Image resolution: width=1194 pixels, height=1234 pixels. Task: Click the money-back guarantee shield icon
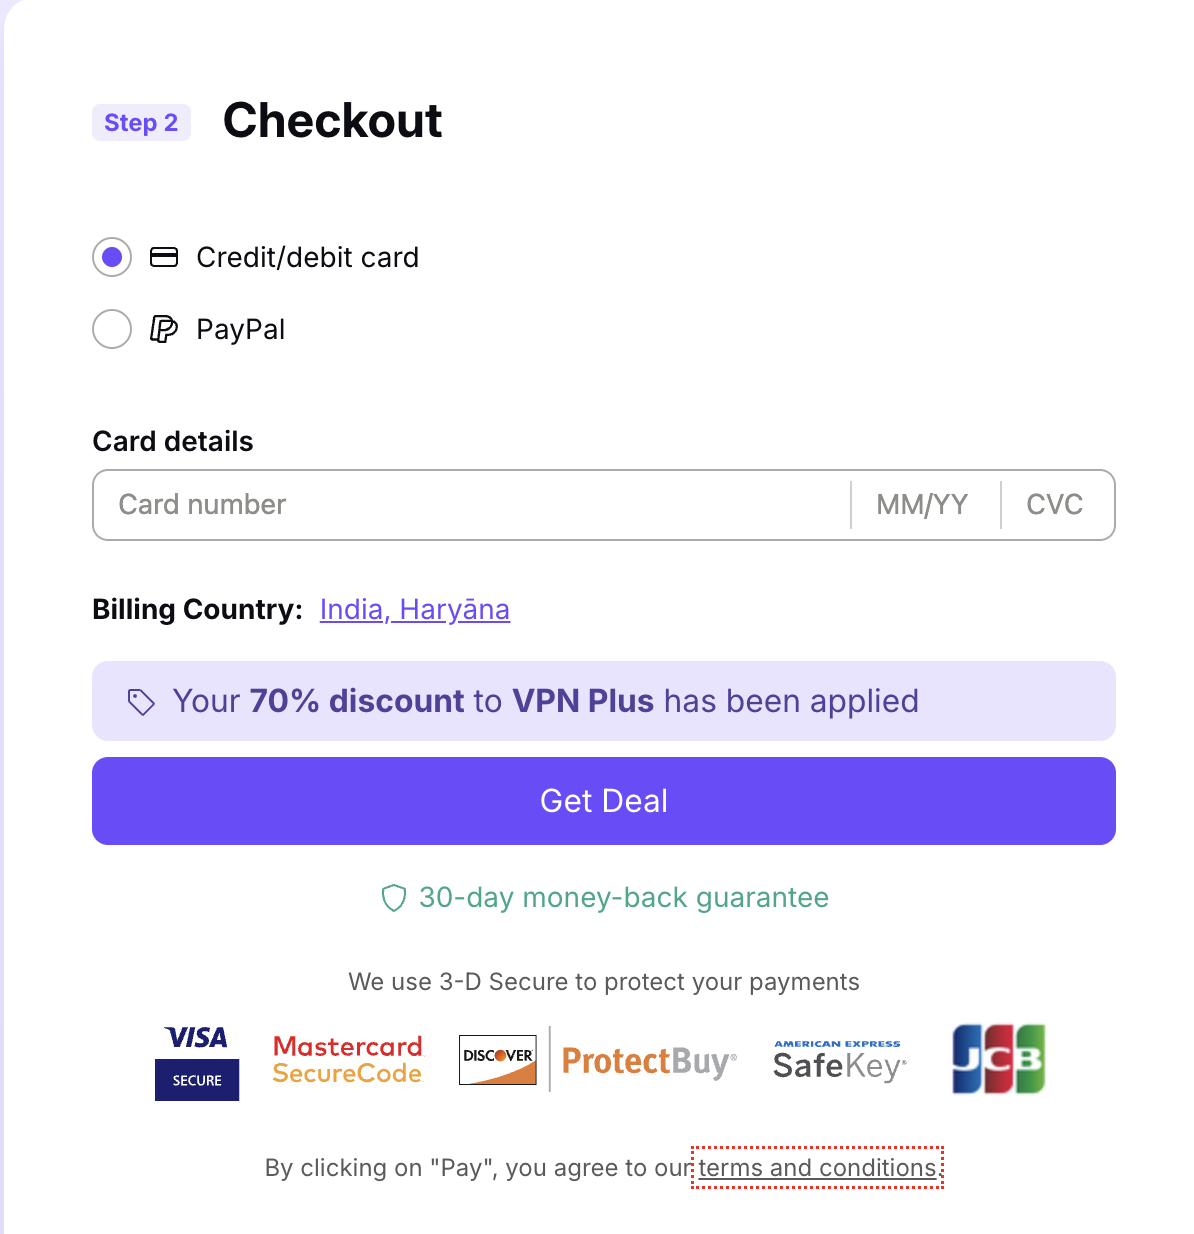394,898
